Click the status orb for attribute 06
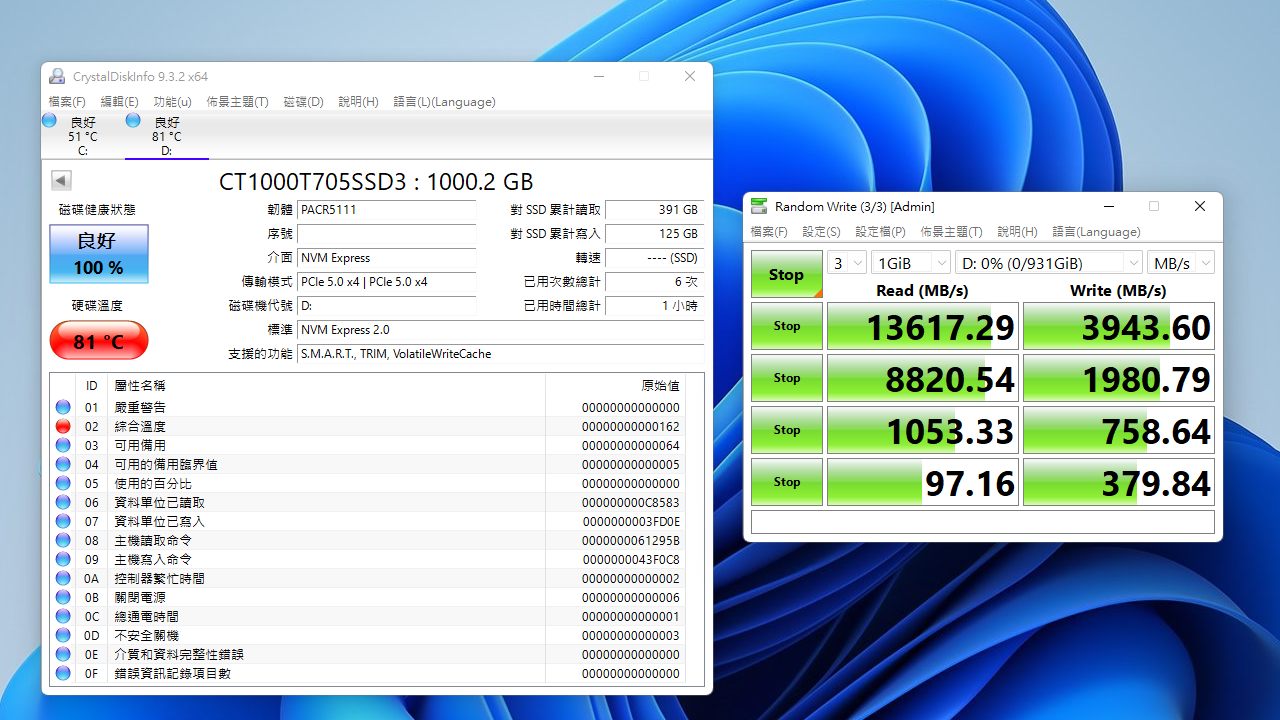The image size is (1280, 720). tap(63, 502)
